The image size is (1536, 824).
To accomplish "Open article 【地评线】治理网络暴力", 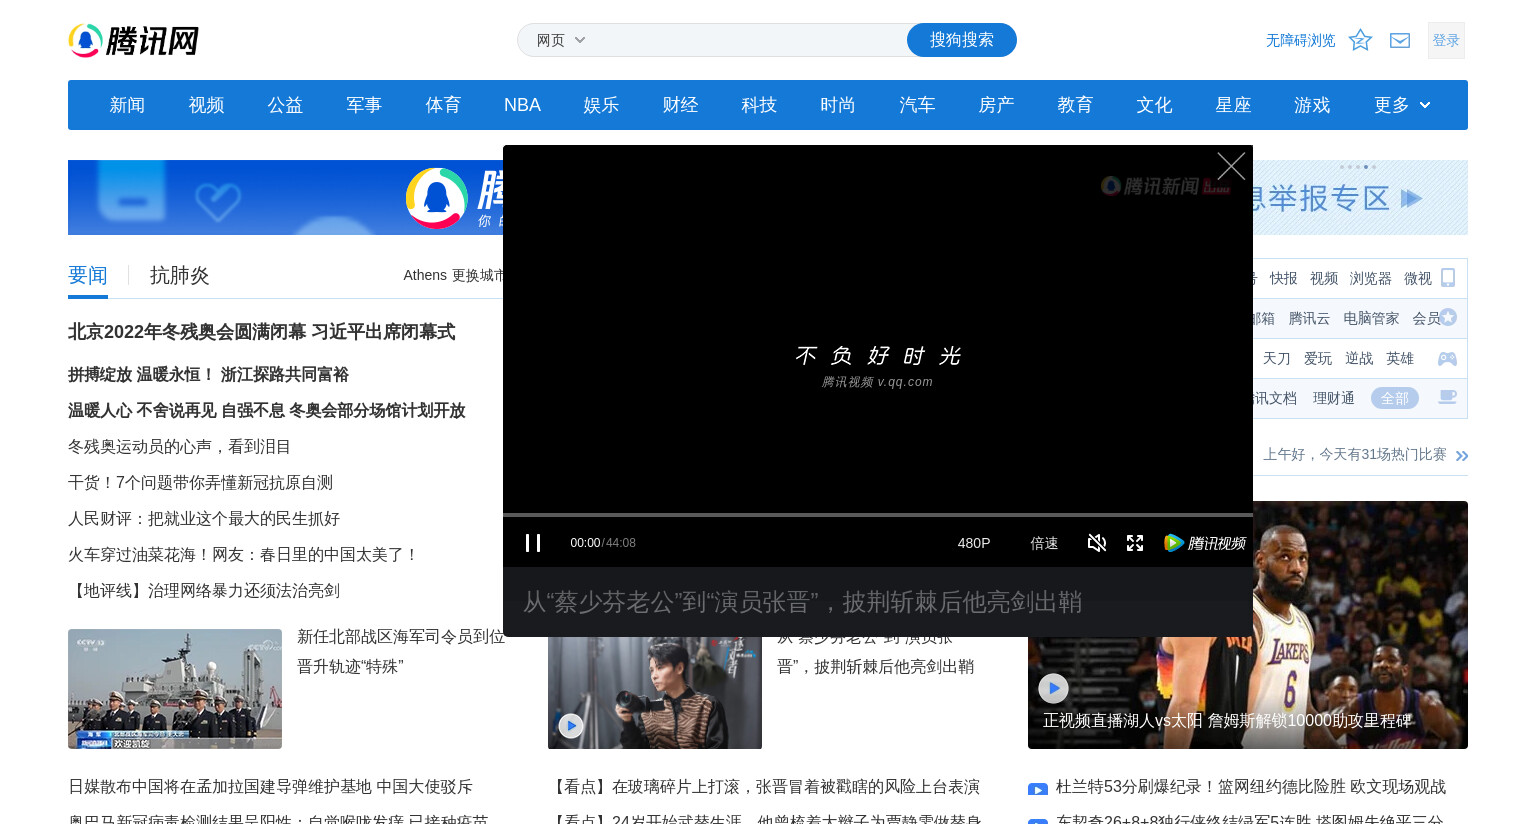I will pyautogui.click(x=204, y=590).
